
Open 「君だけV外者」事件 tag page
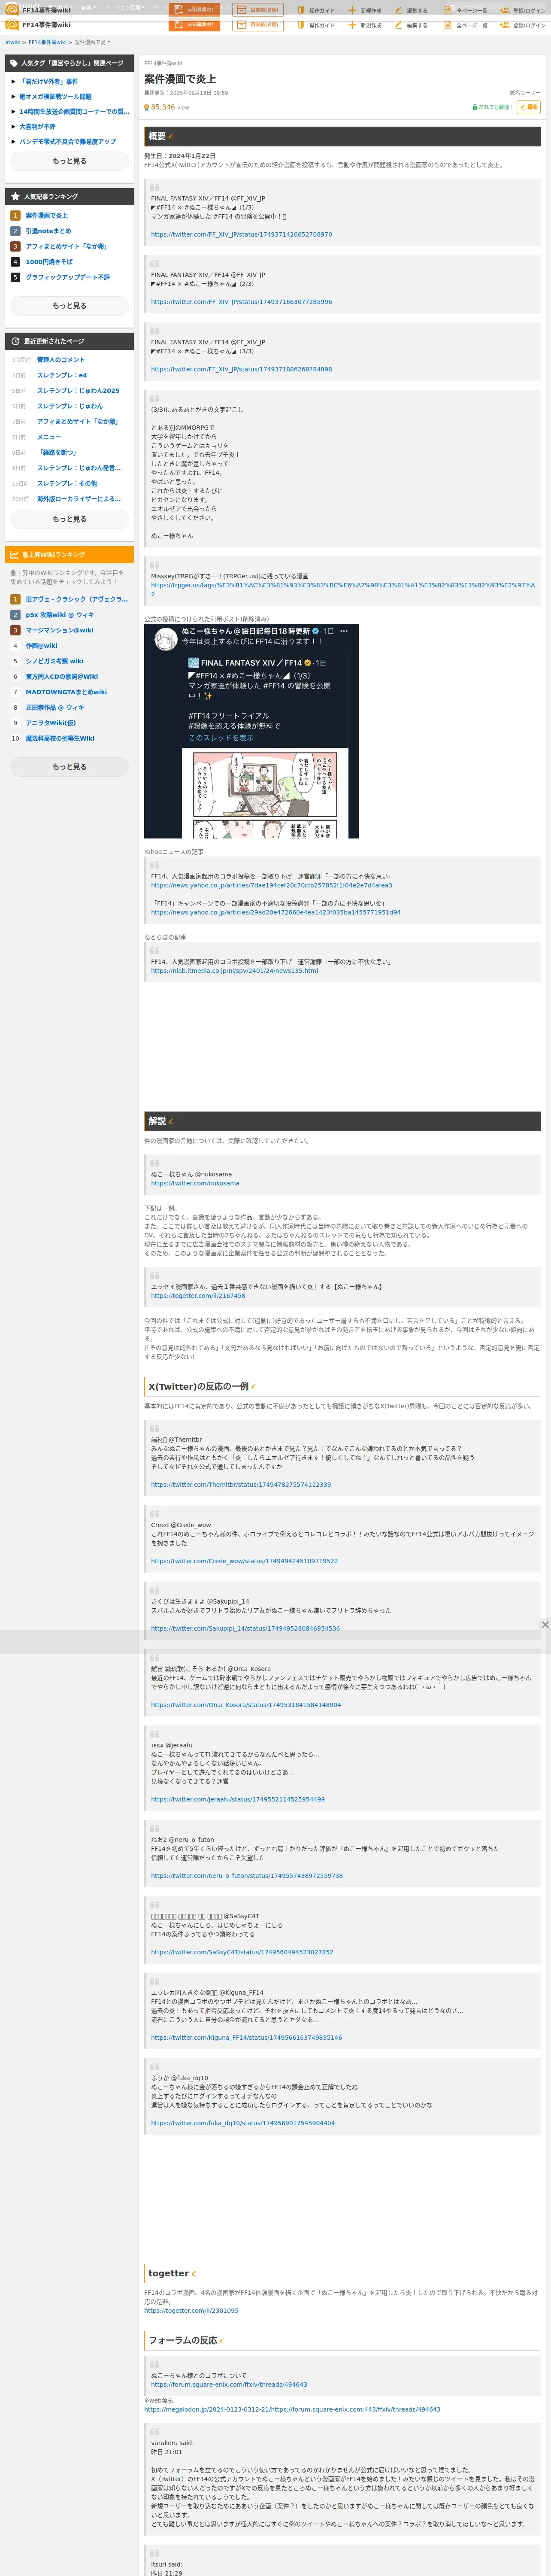click(x=49, y=82)
